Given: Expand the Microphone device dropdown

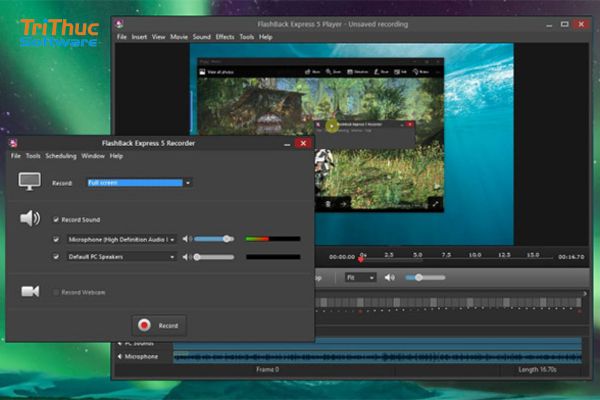Looking at the screenshot, I should click(172, 240).
